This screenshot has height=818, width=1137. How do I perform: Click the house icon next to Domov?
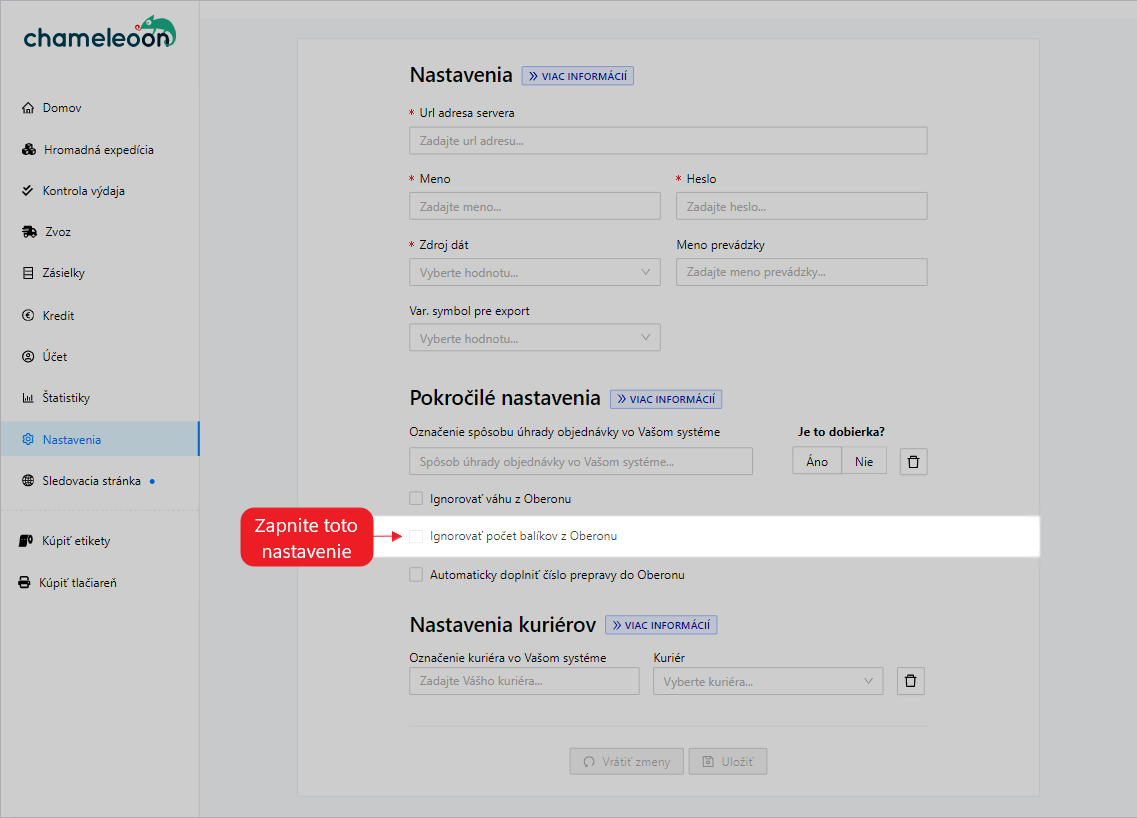28,108
